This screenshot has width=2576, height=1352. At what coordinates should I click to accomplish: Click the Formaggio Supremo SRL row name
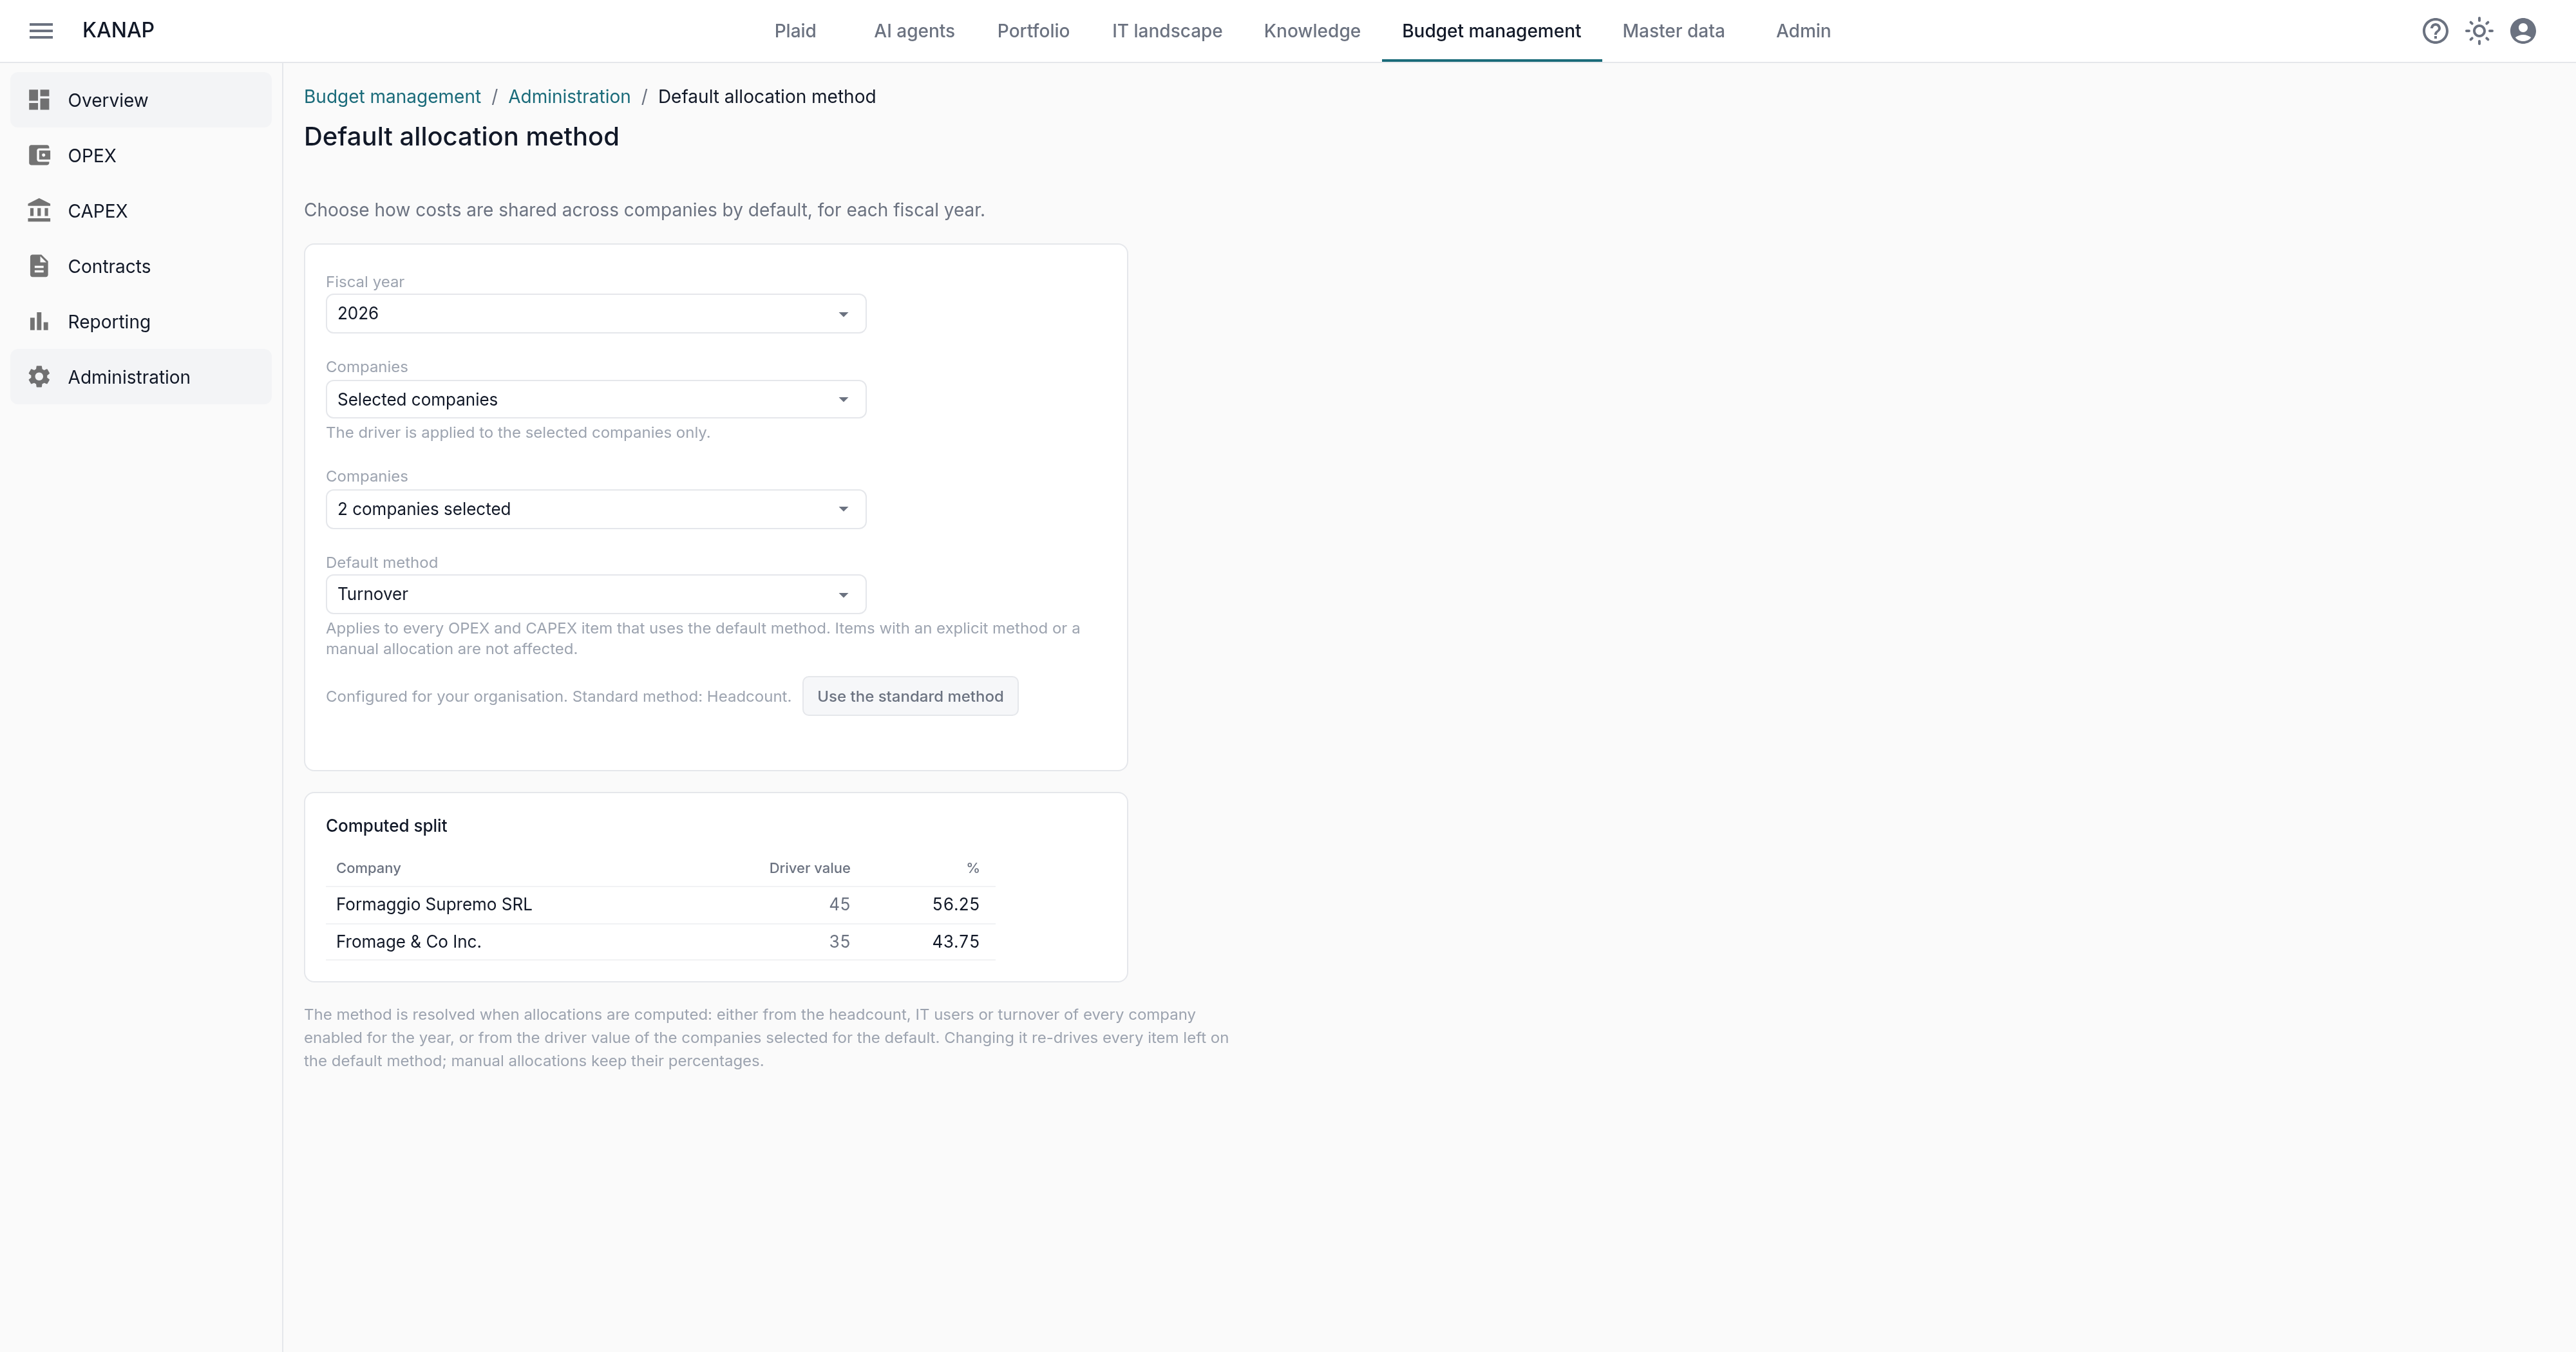tap(434, 904)
